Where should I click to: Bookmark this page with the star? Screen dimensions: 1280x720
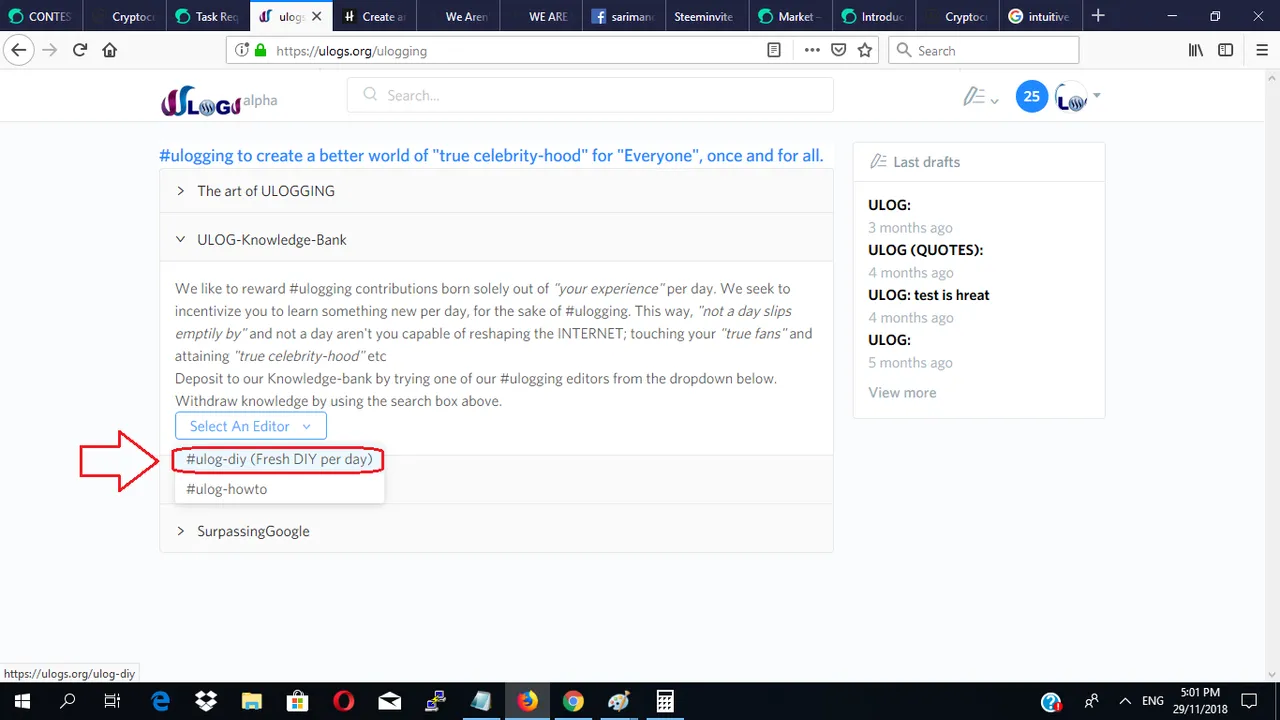[865, 50]
